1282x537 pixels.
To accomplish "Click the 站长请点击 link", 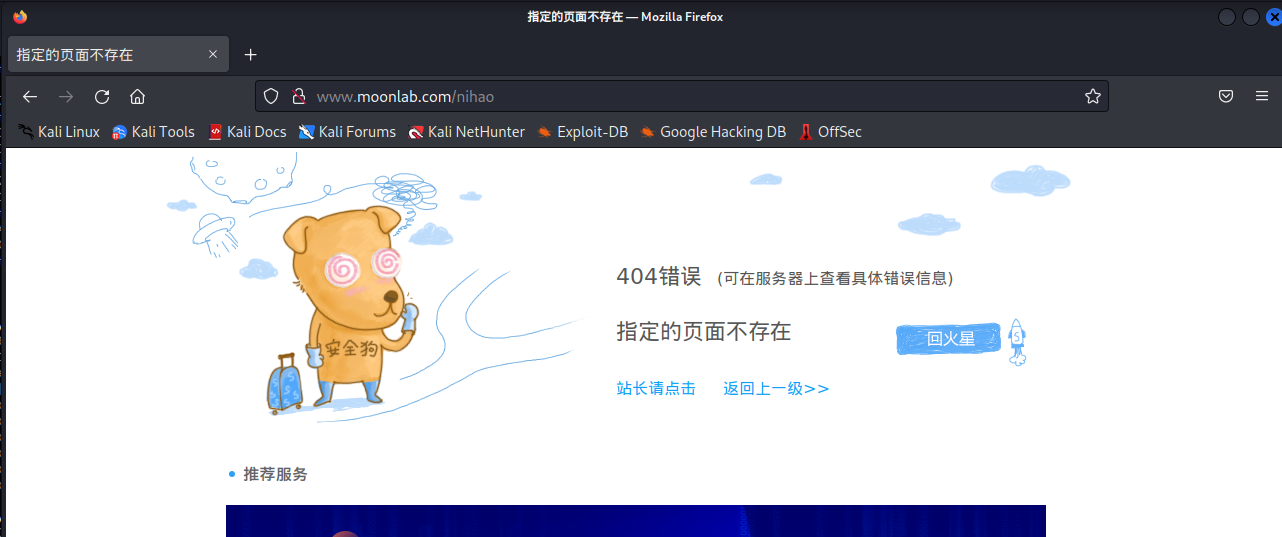I will [x=656, y=388].
